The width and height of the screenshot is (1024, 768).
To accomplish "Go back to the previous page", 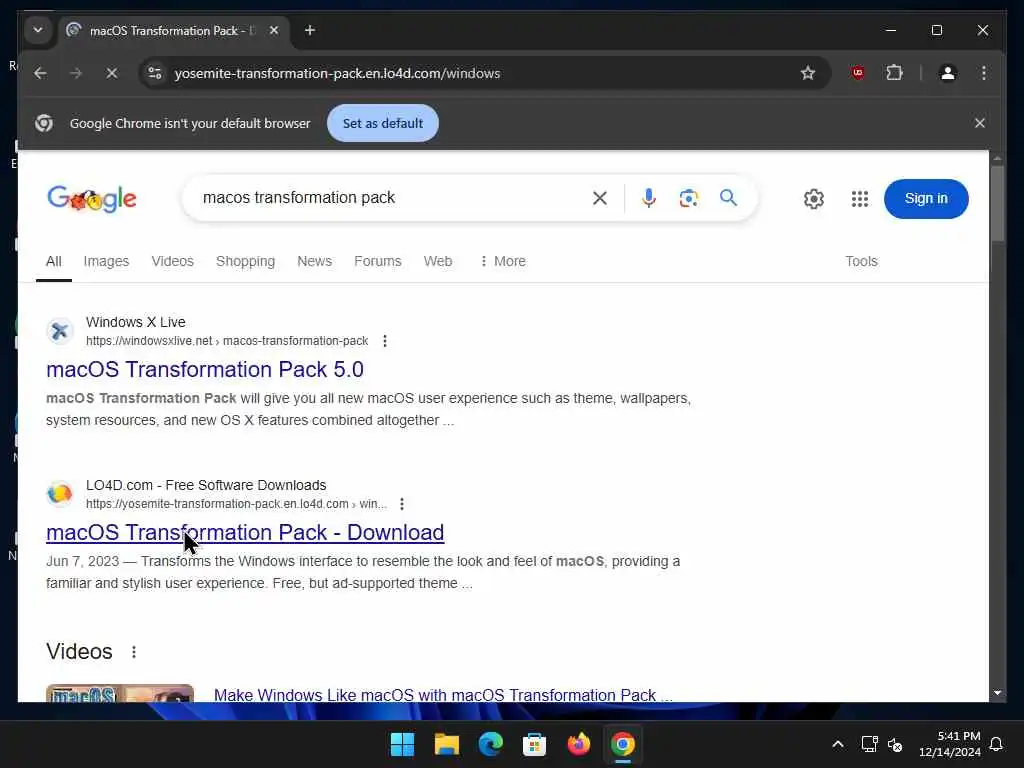I will pos(40,73).
